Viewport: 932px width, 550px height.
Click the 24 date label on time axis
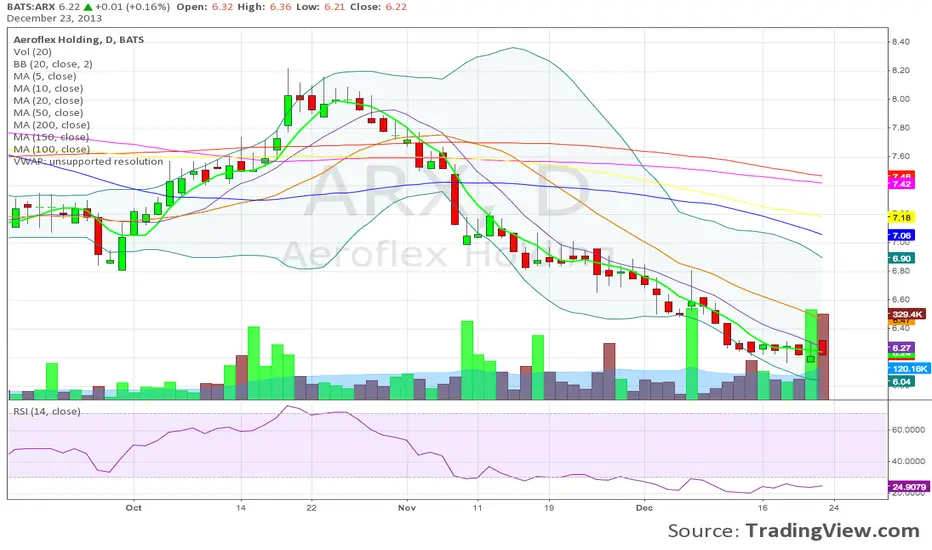[x=835, y=508]
